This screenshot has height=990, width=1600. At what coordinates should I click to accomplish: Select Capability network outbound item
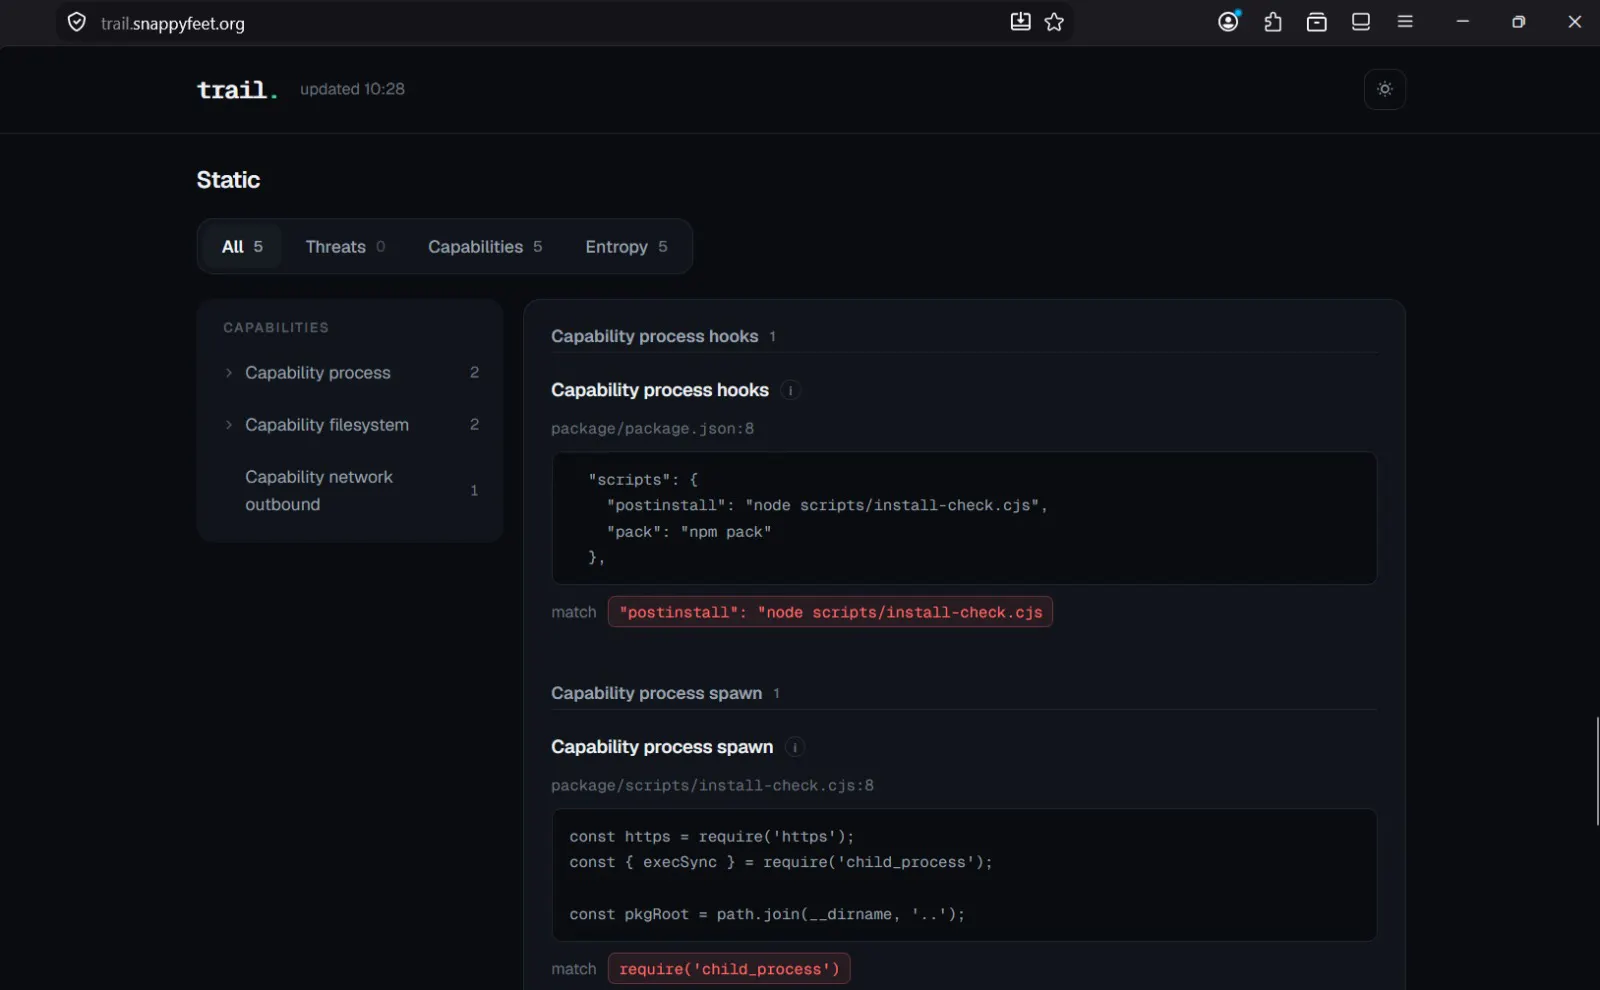tap(351, 491)
